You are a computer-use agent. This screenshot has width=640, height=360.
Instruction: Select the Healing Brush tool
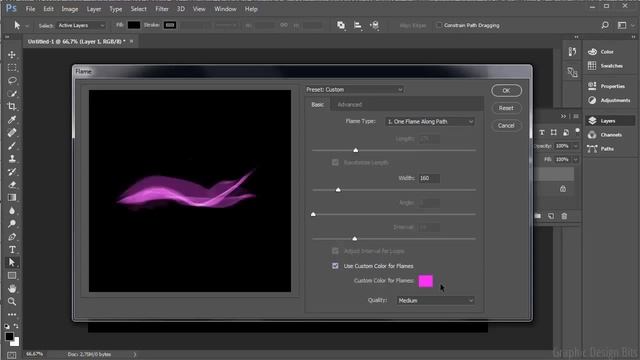[x=12, y=133]
